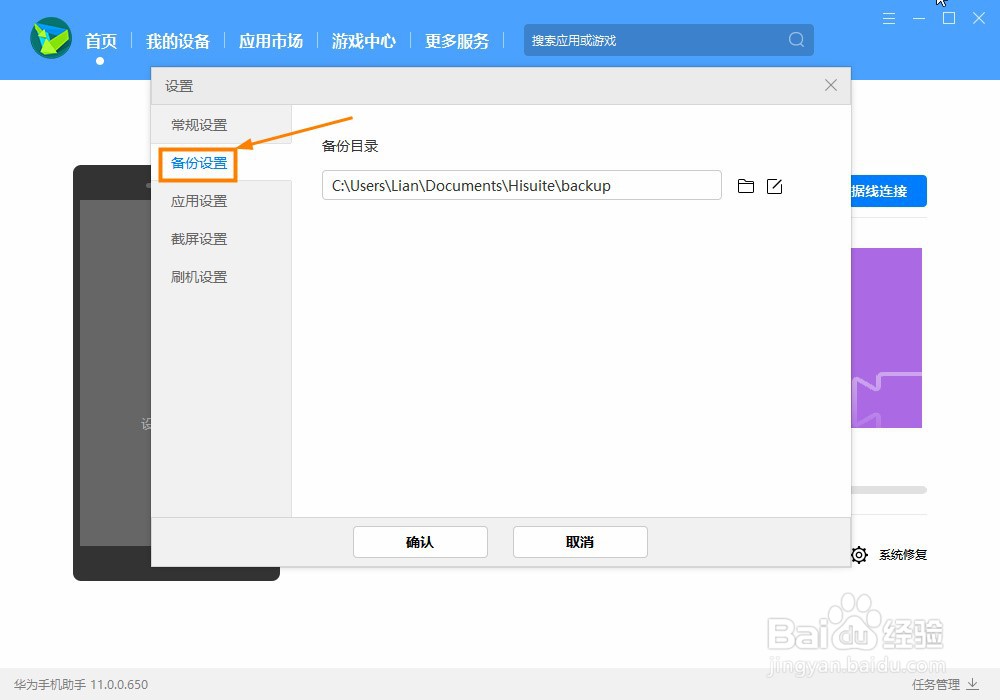Switch to the 应用市场 tab
The width and height of the screenshot is (1000, 700).
coord(270,41)
